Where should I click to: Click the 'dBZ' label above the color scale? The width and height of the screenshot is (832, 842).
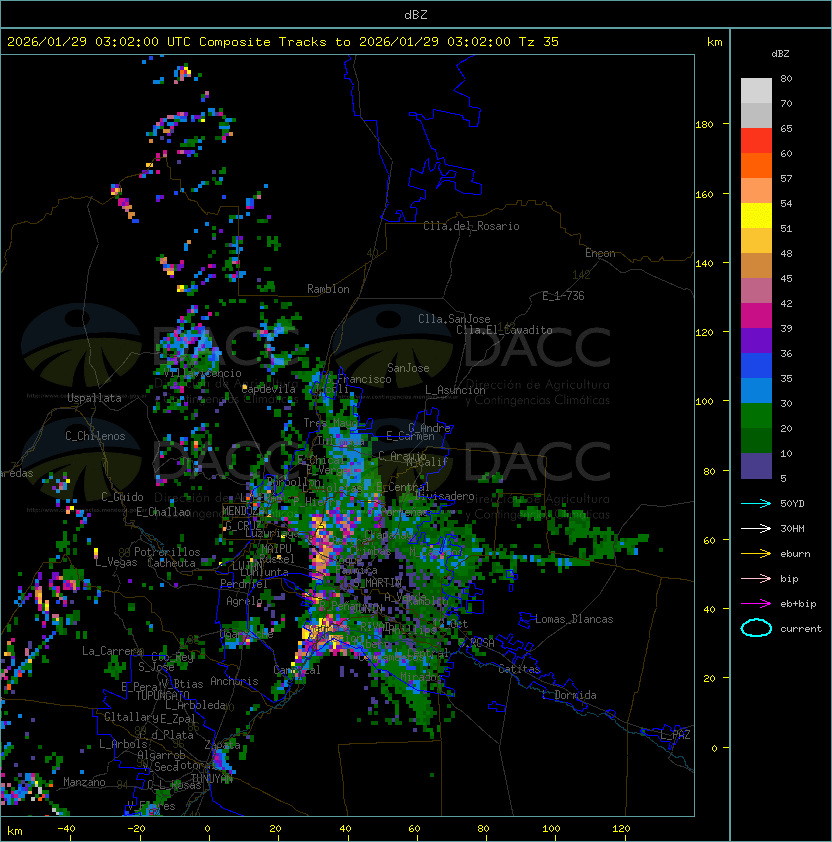(780, 54)
